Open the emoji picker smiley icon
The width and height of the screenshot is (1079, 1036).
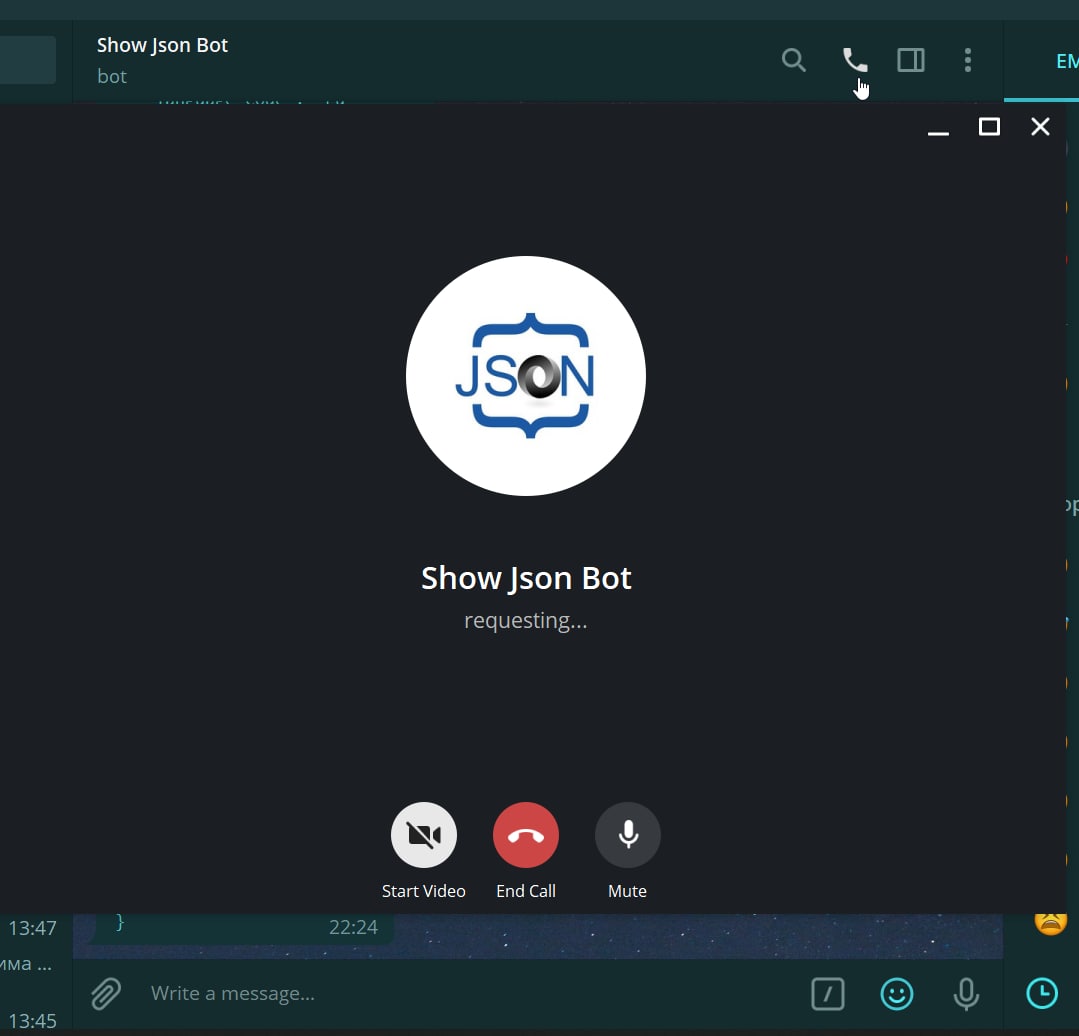point(897,994)
